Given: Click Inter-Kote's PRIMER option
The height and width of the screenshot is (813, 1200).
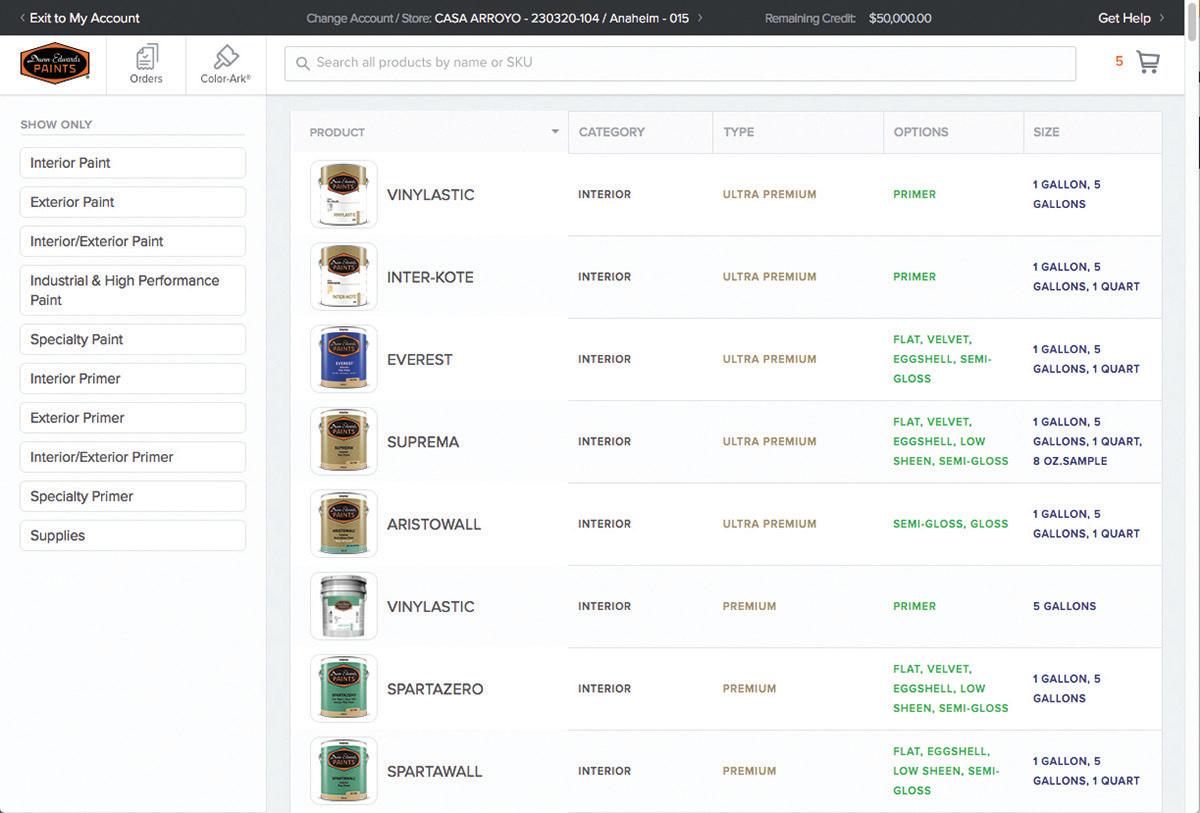Looking at the screenshot, I should (915, 277).
